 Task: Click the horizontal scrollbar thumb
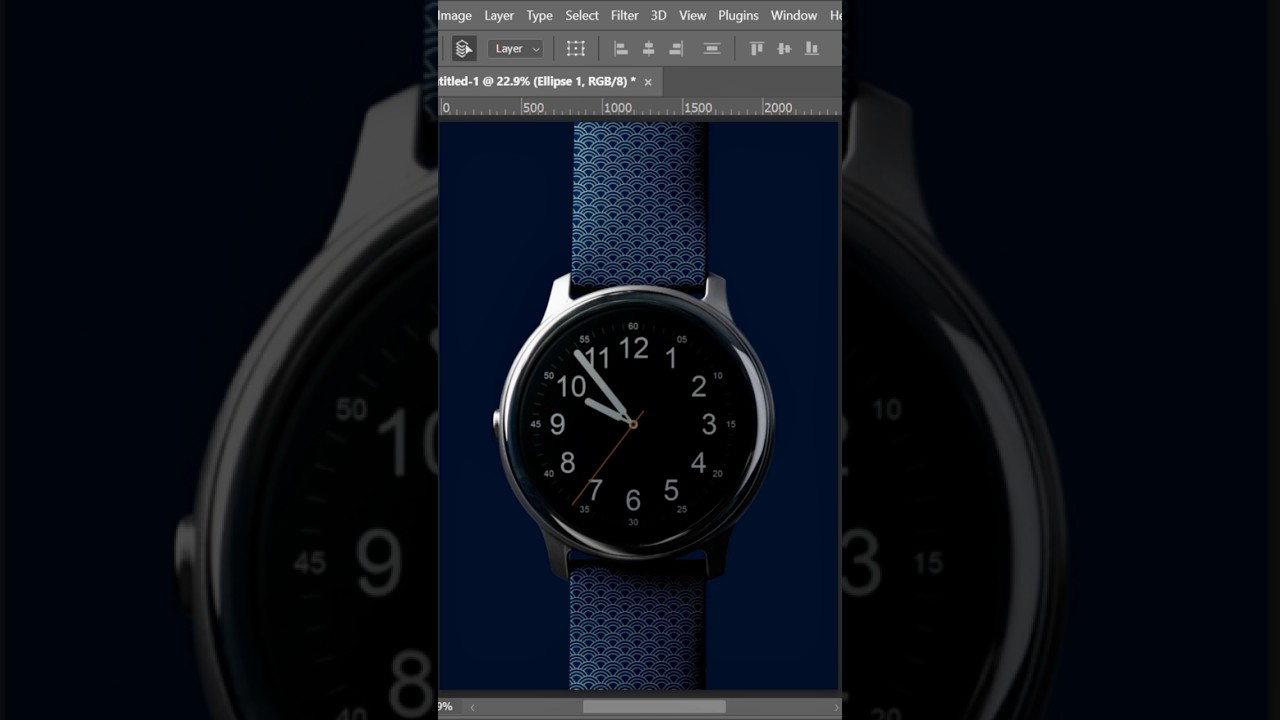(x=654, y=707)
